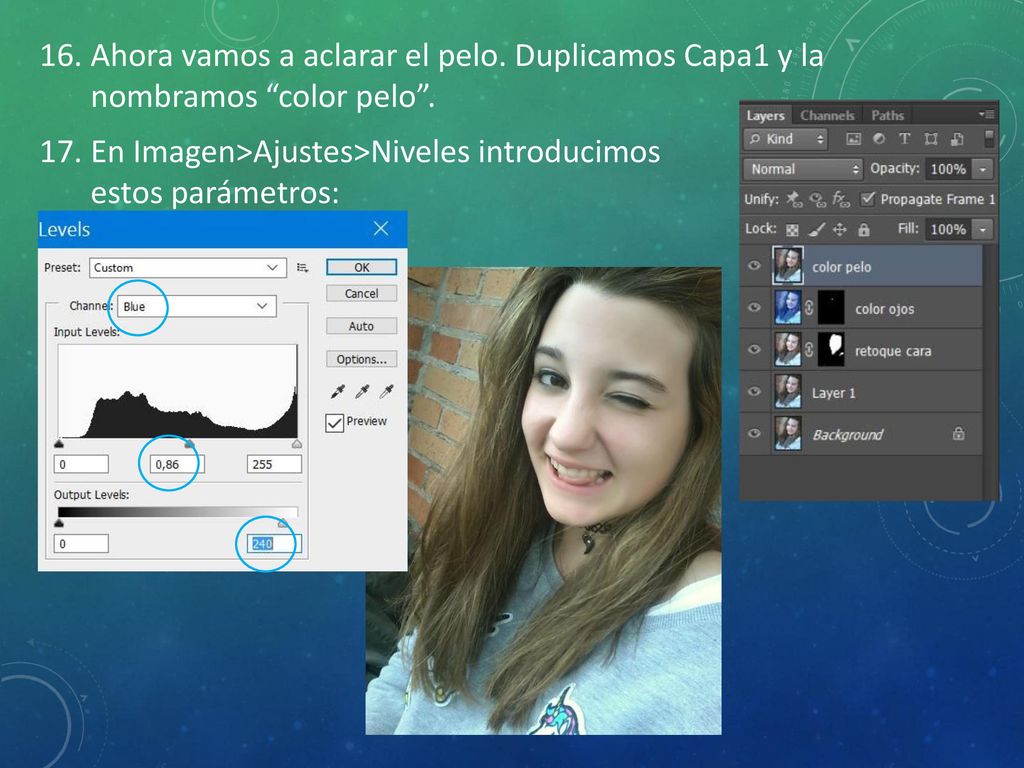
Task: Click output levels white slider
Action: tap(283, 523)
